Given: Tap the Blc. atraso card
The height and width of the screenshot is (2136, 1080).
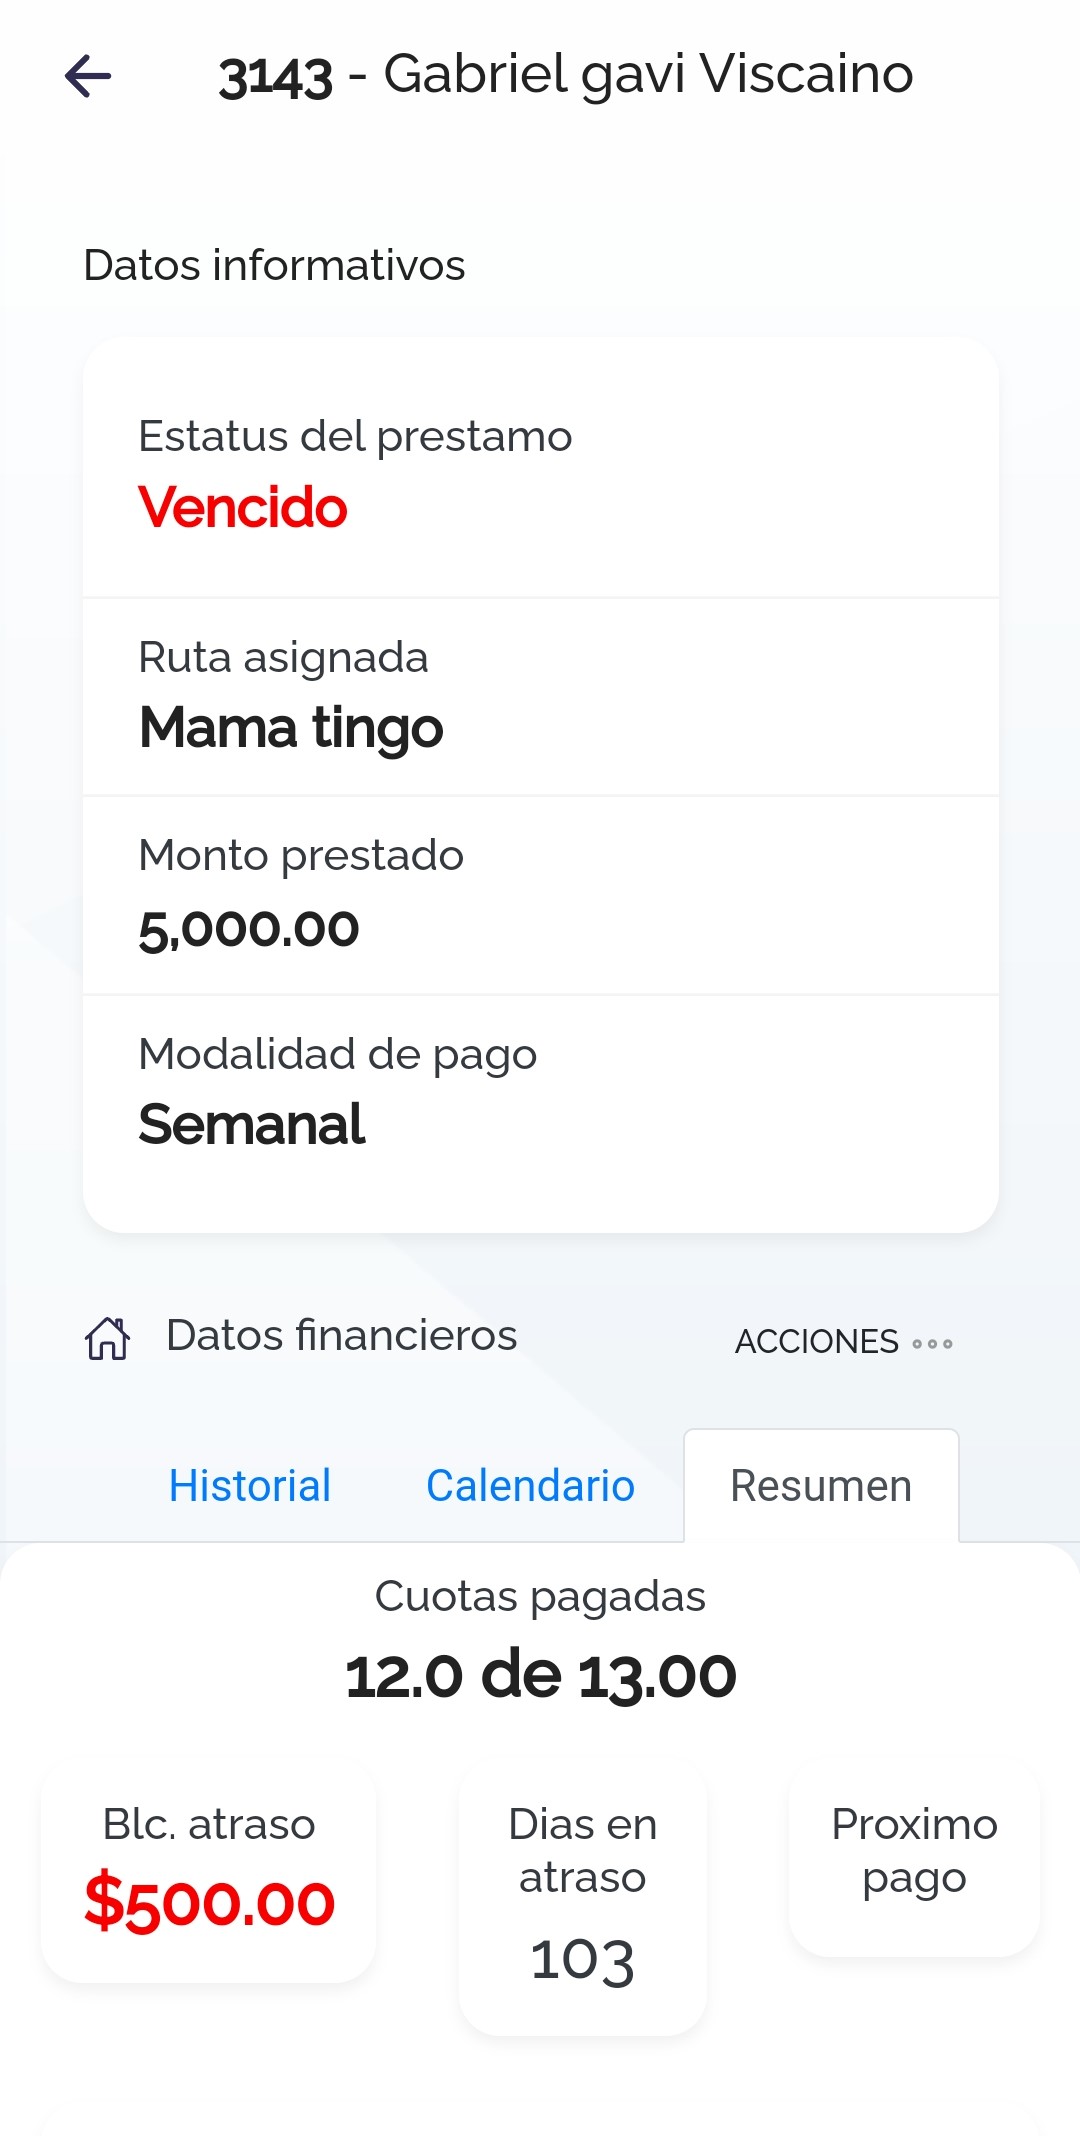Looking at the screenshot, I should (x=209, y=1872).
